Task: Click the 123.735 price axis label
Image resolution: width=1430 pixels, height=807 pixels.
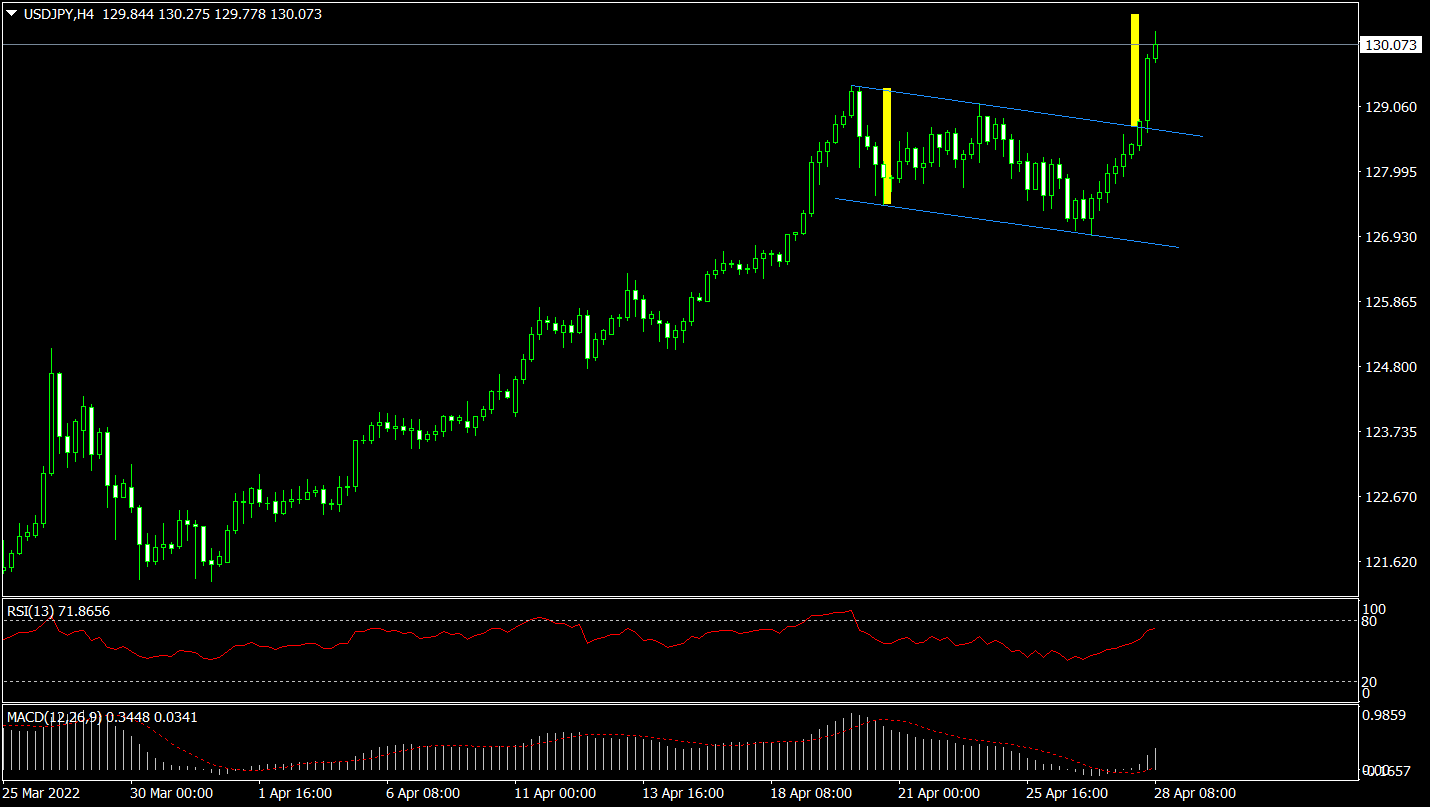Action: pos(1392,432)
